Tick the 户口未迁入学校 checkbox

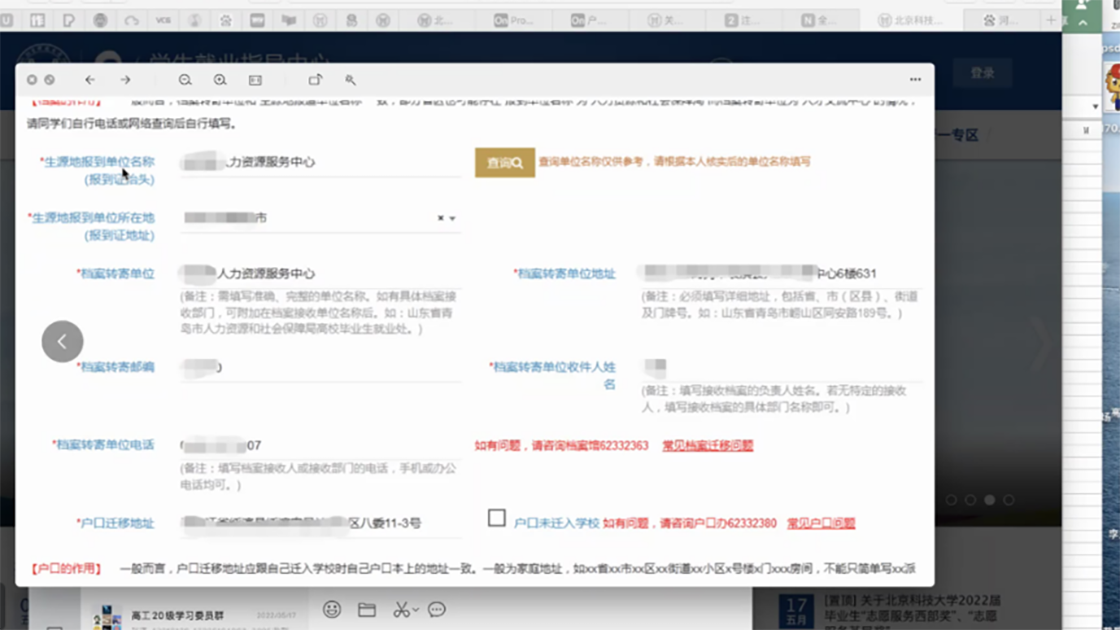[x=496, y=517]
